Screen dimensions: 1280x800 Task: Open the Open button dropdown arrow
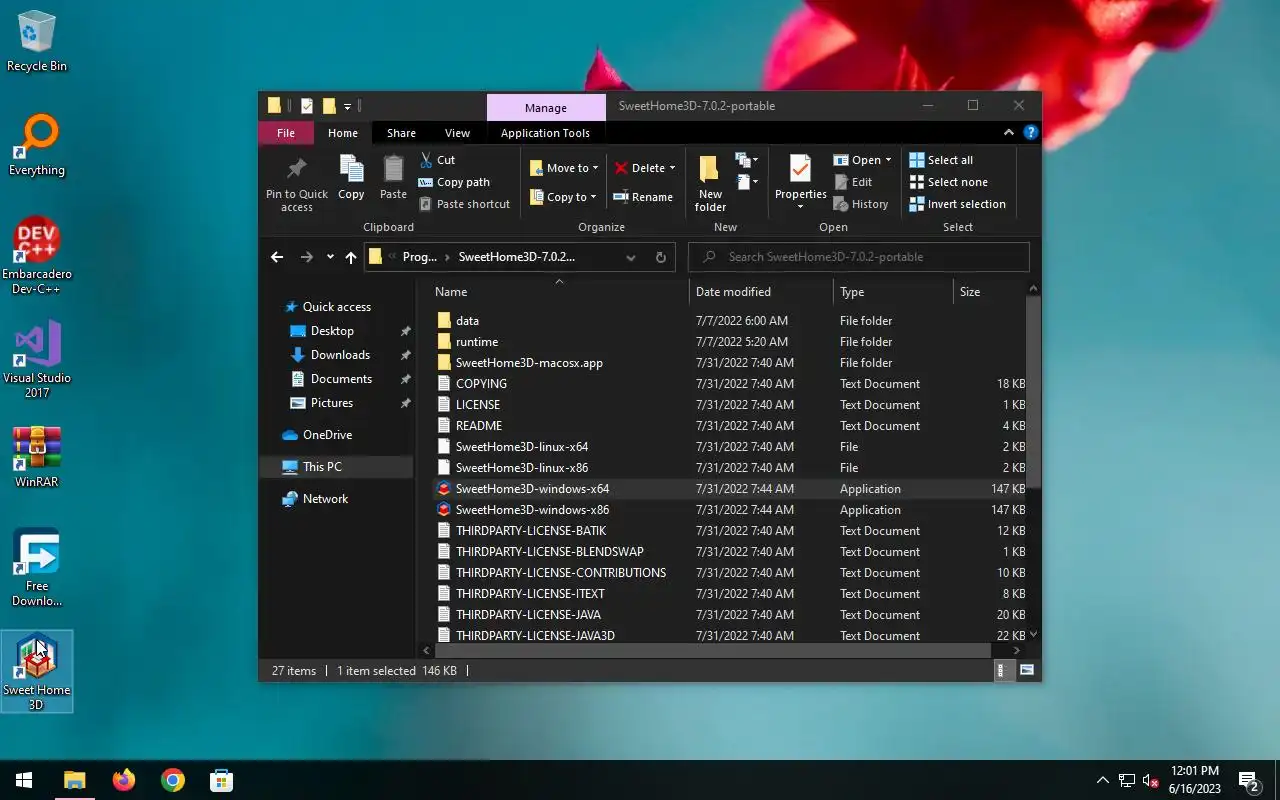tap(888, 160)
